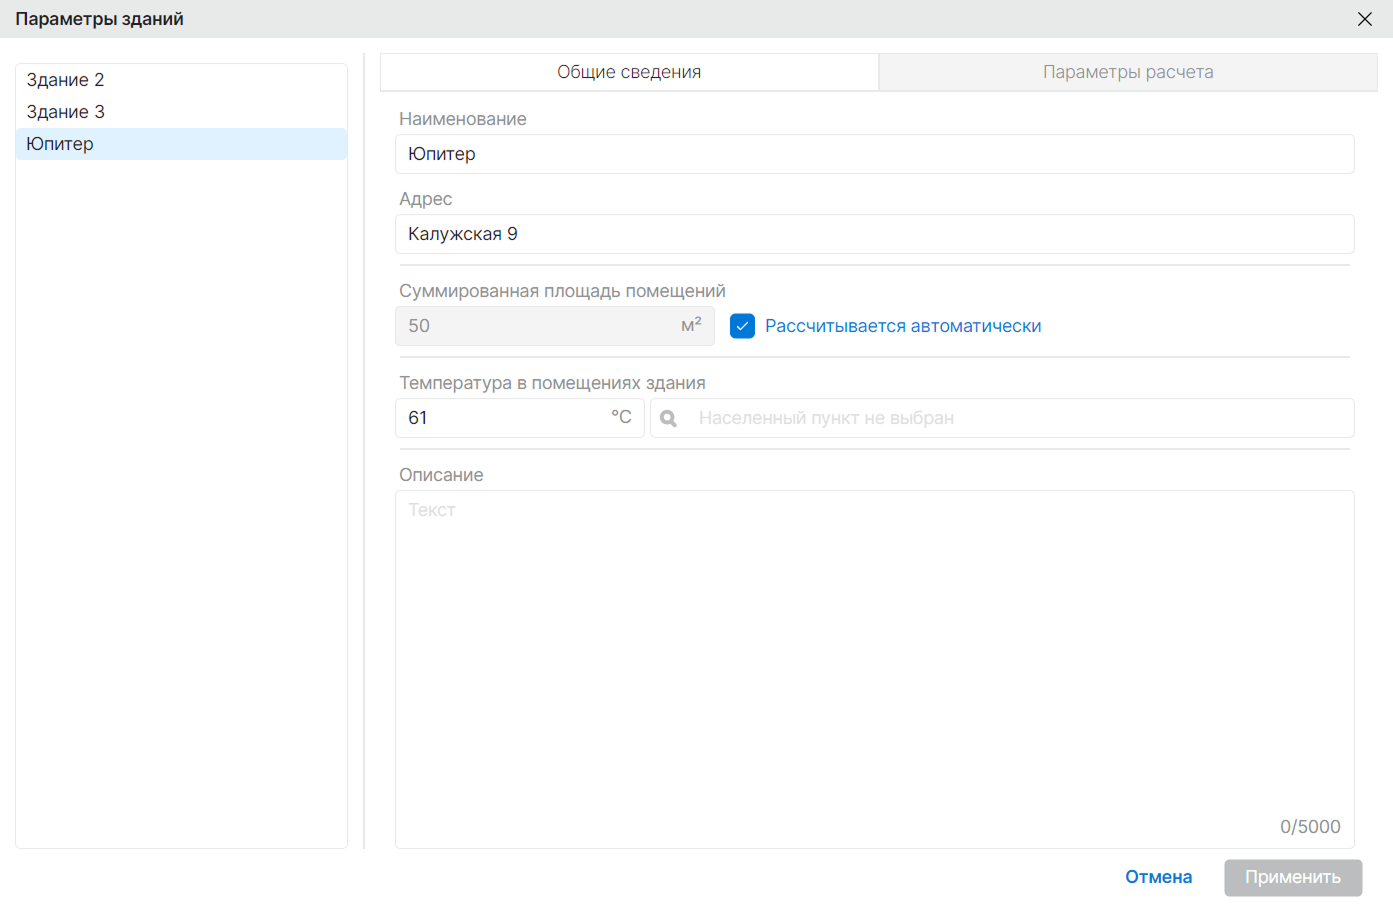
Task: Click the search magnifier icon
Action: 669,419
